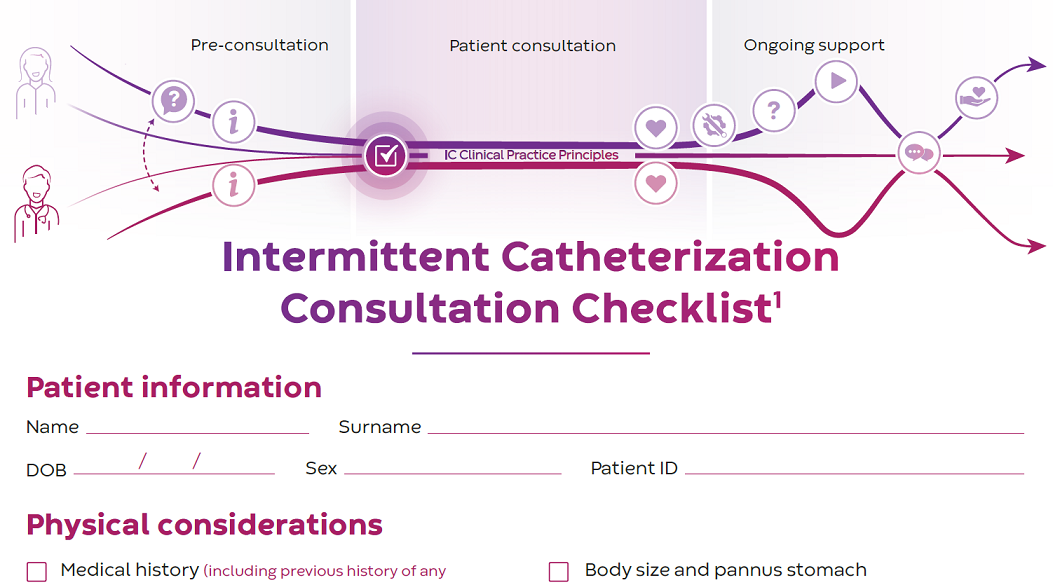Check the Body size and pannus stomach checkbox

[x=559, y=572]
